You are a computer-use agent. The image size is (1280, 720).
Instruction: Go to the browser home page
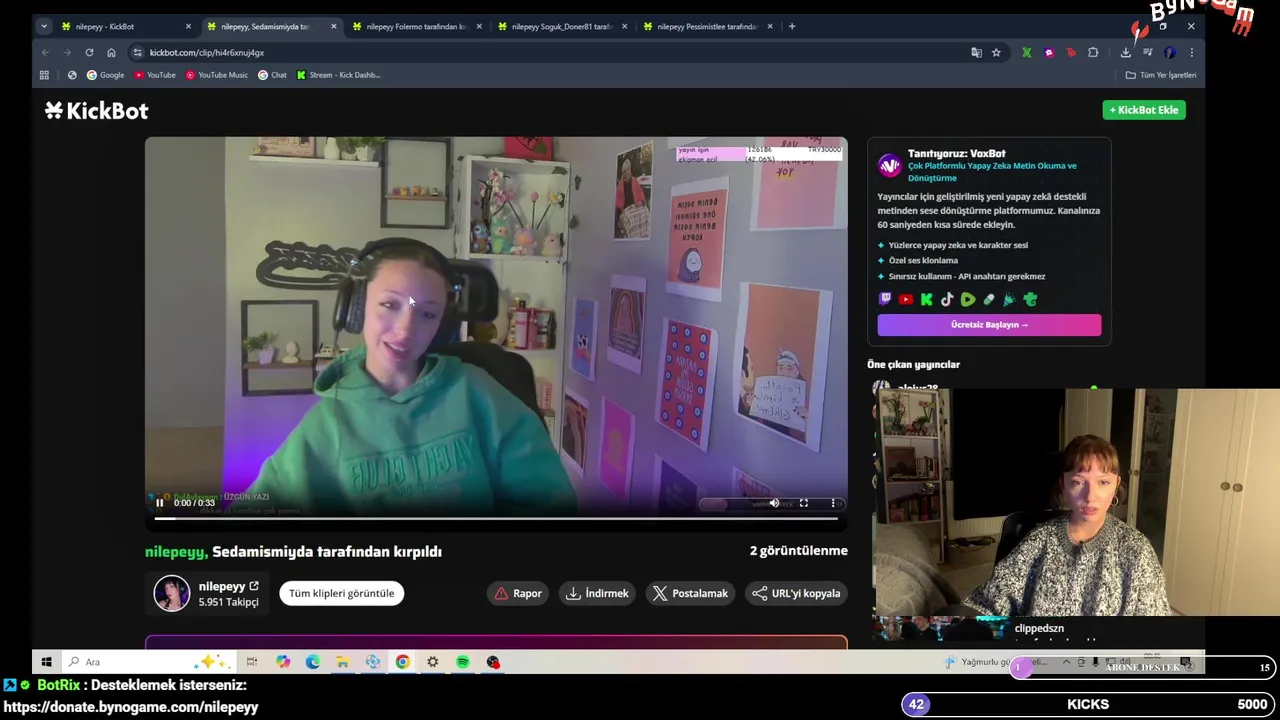[111, 52]
